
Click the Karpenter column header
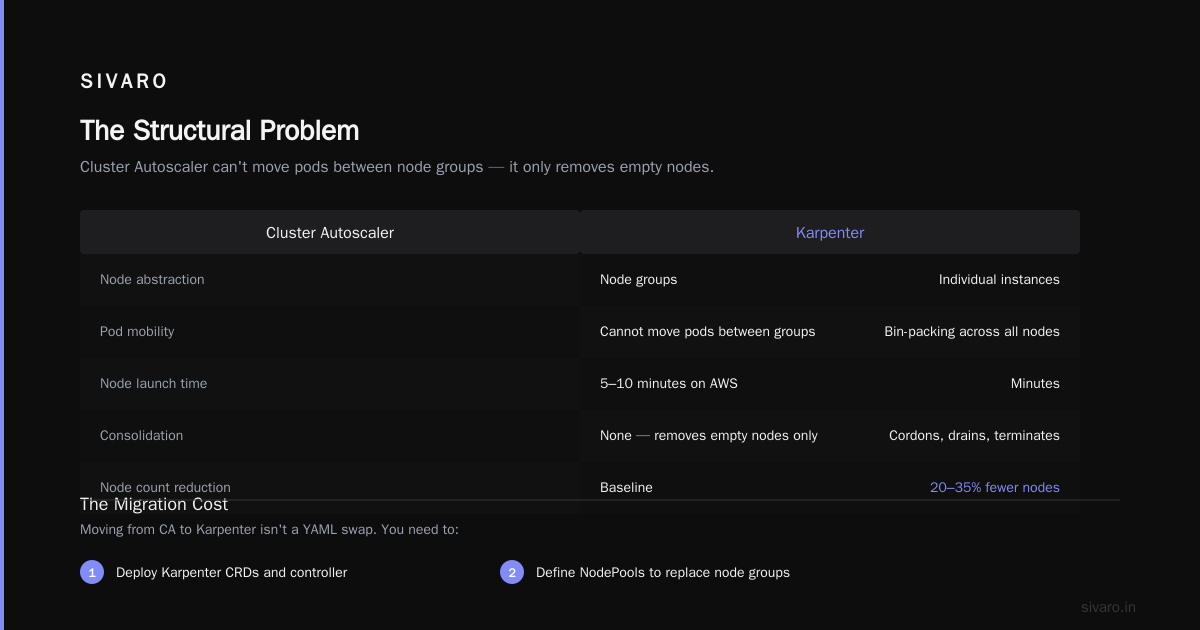830,232
